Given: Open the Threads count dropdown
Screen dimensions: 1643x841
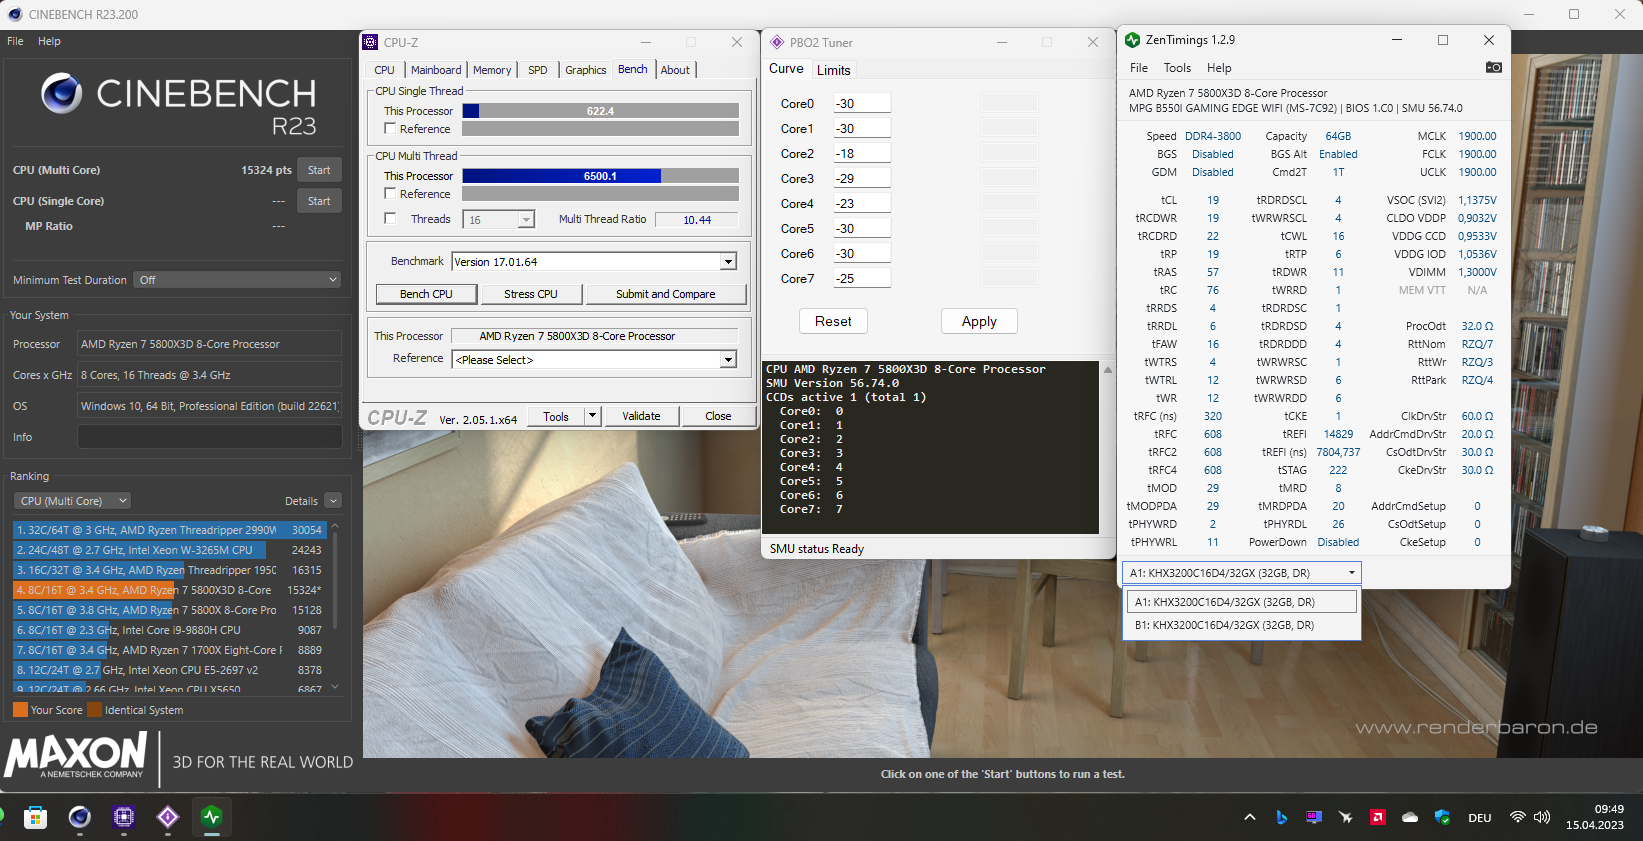Looking at the screenshot, I should point(526,220).
